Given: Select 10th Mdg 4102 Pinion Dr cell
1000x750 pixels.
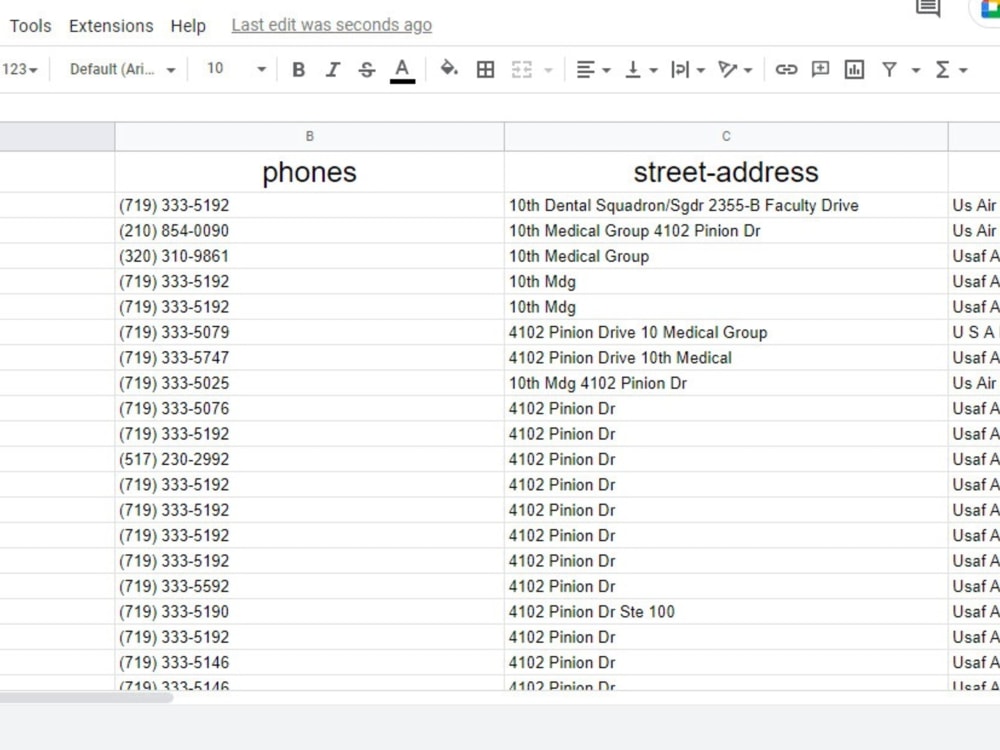Looking at the screenshot, I should (x=726, y=383).
